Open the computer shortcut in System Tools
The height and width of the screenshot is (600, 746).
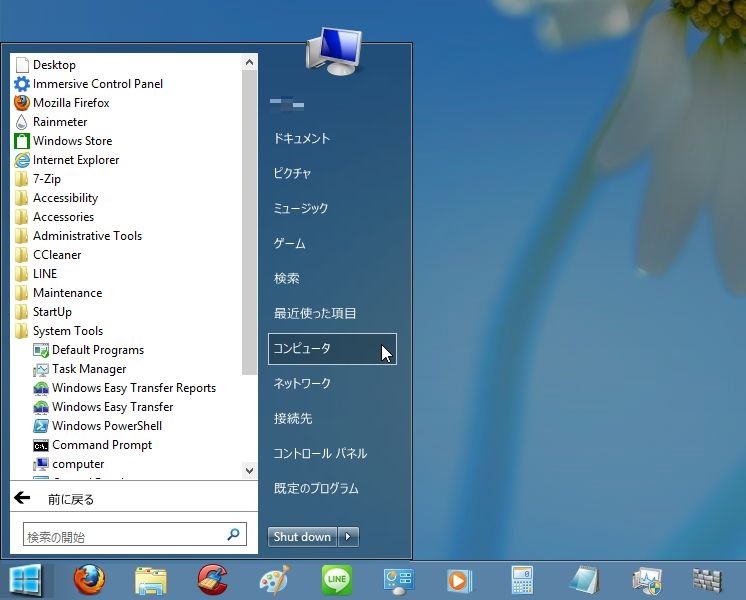69,464
